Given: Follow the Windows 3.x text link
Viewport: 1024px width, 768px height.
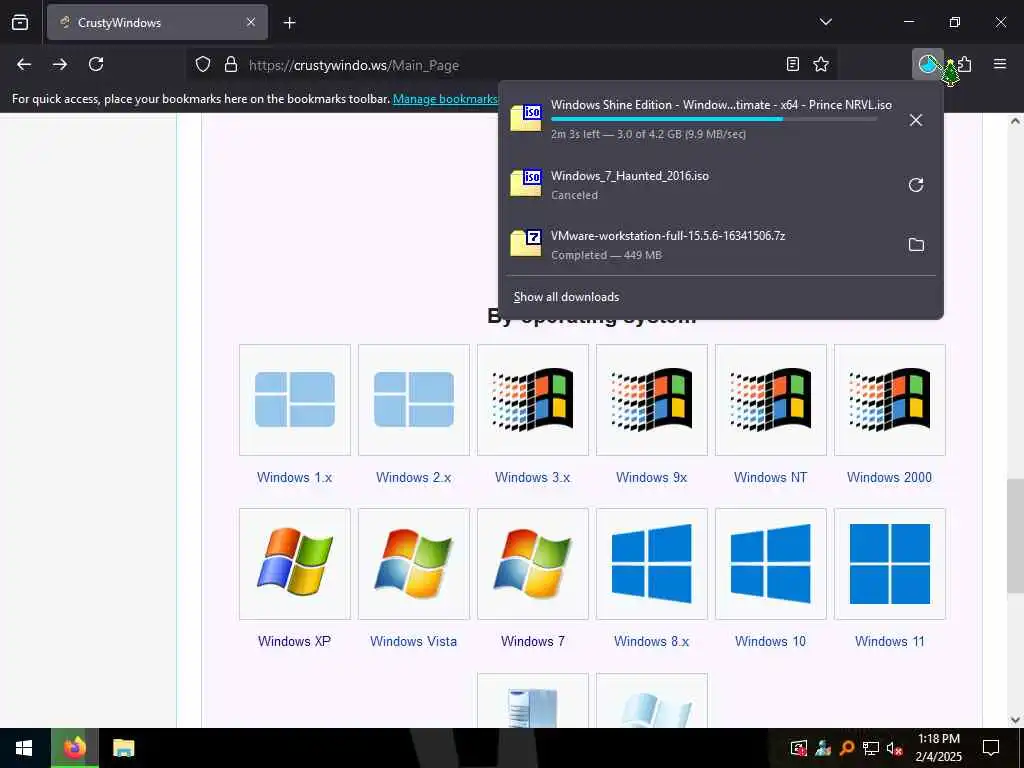Looking at the screenshot, I should [x=533, y=477].
